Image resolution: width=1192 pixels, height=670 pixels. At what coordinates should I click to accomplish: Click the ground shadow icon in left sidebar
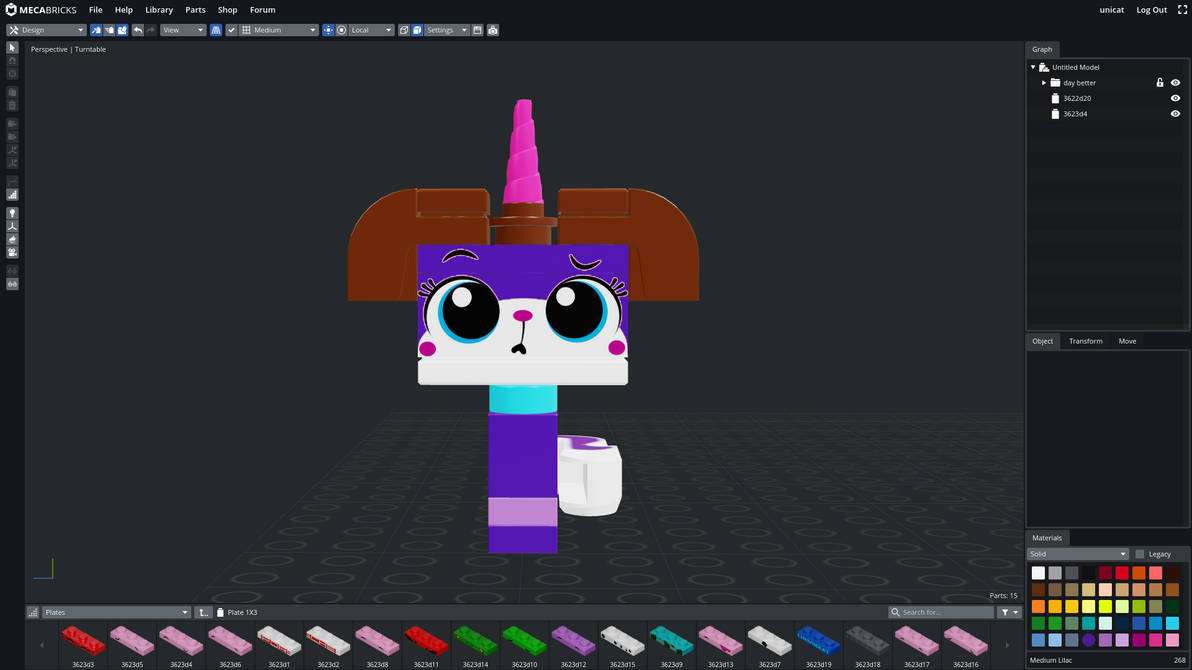12,240
